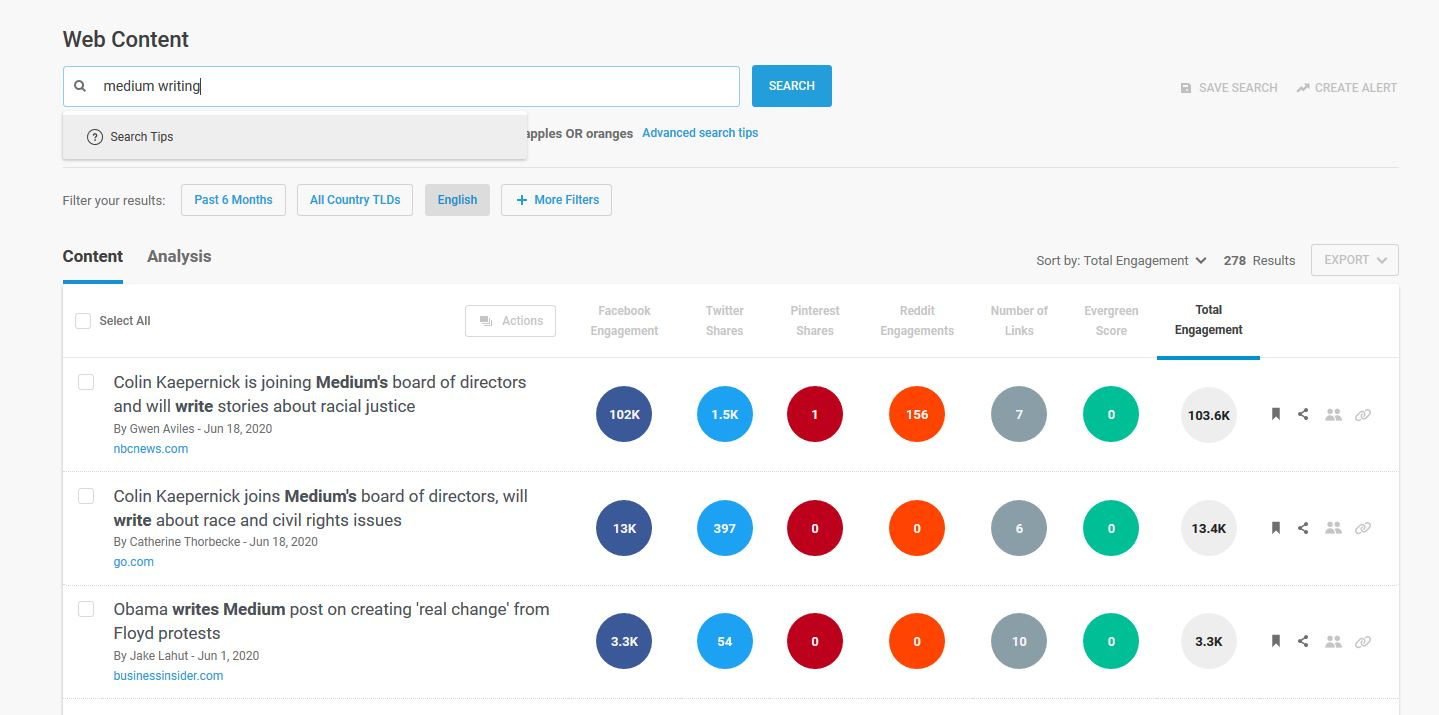Share the nbcnews.com Kaepernick article
Image resolution: width=1439 pixels, height=715 pixels.
click(x=1303, y=414)
